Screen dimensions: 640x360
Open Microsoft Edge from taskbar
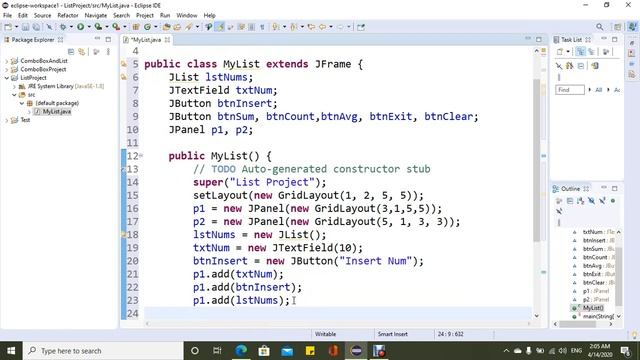(x=241, y=351)
